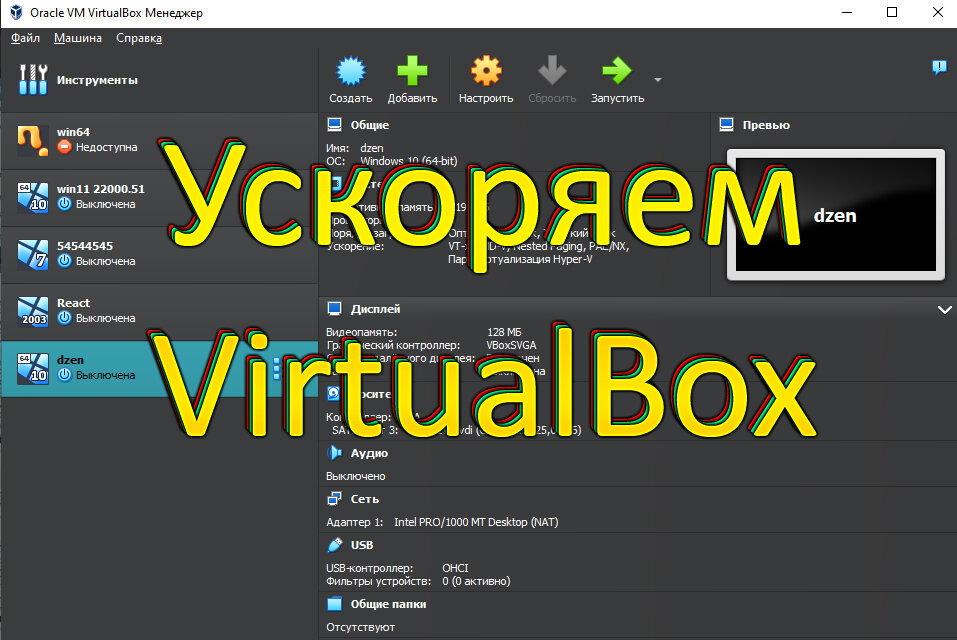Screen dimensions: 957x640
Task: Click the VBoxSVGA controller value
Action: 511,345
